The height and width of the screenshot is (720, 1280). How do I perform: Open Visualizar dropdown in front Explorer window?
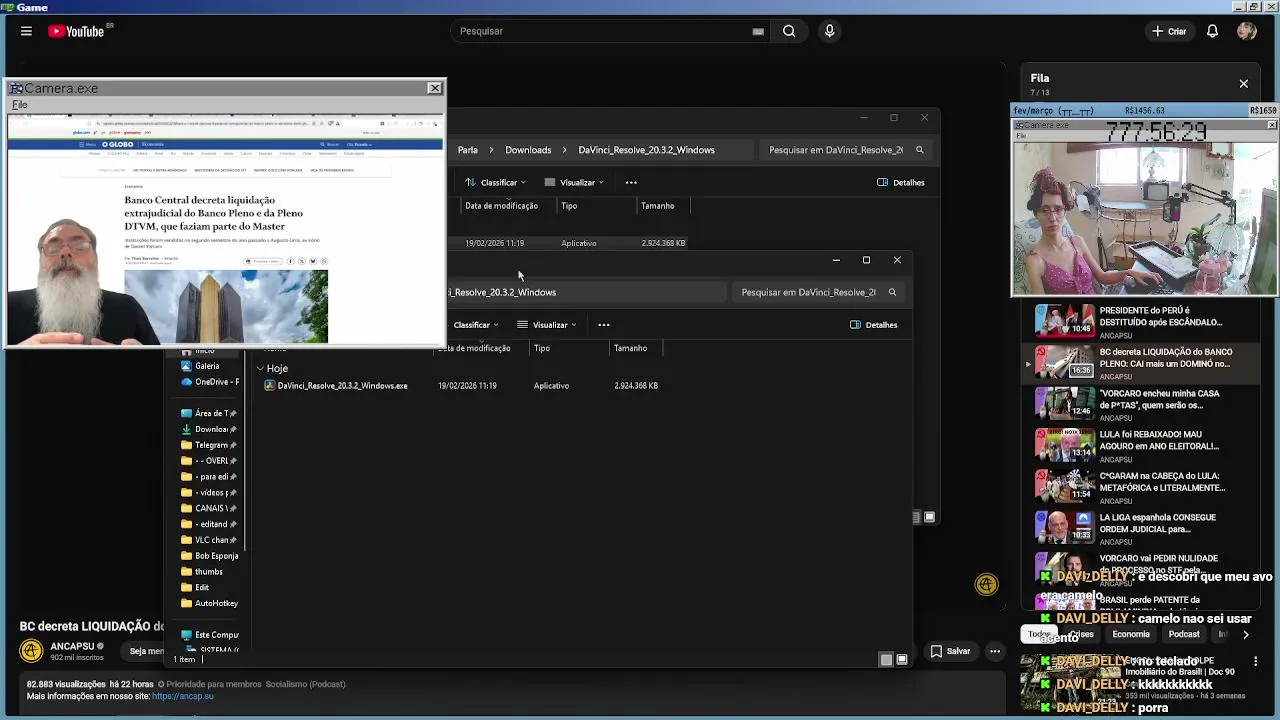coord(547,325)
